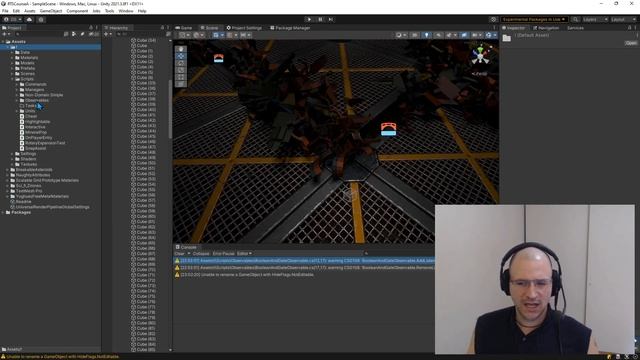
Task: Click the Inspector panel lock icon
Action: pyautogui.click(x=629, y=28)
